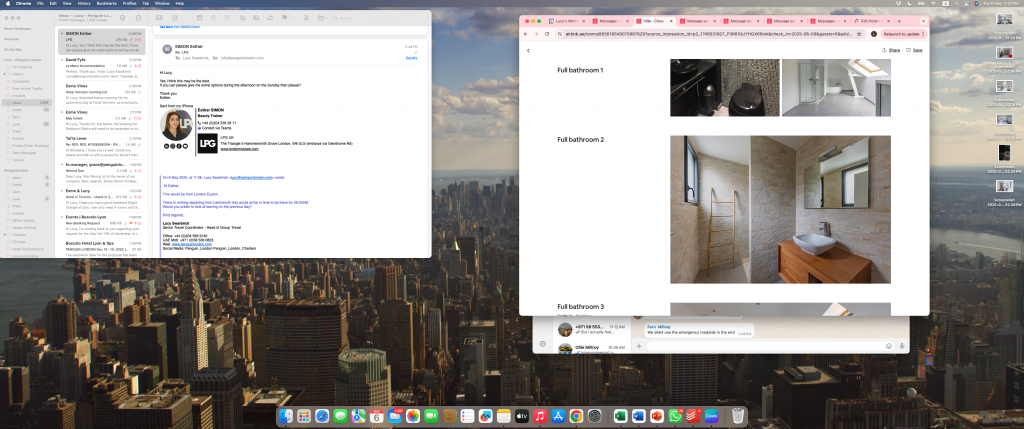Open the emoji picker in WhatsApp

[x=889, y=346]
